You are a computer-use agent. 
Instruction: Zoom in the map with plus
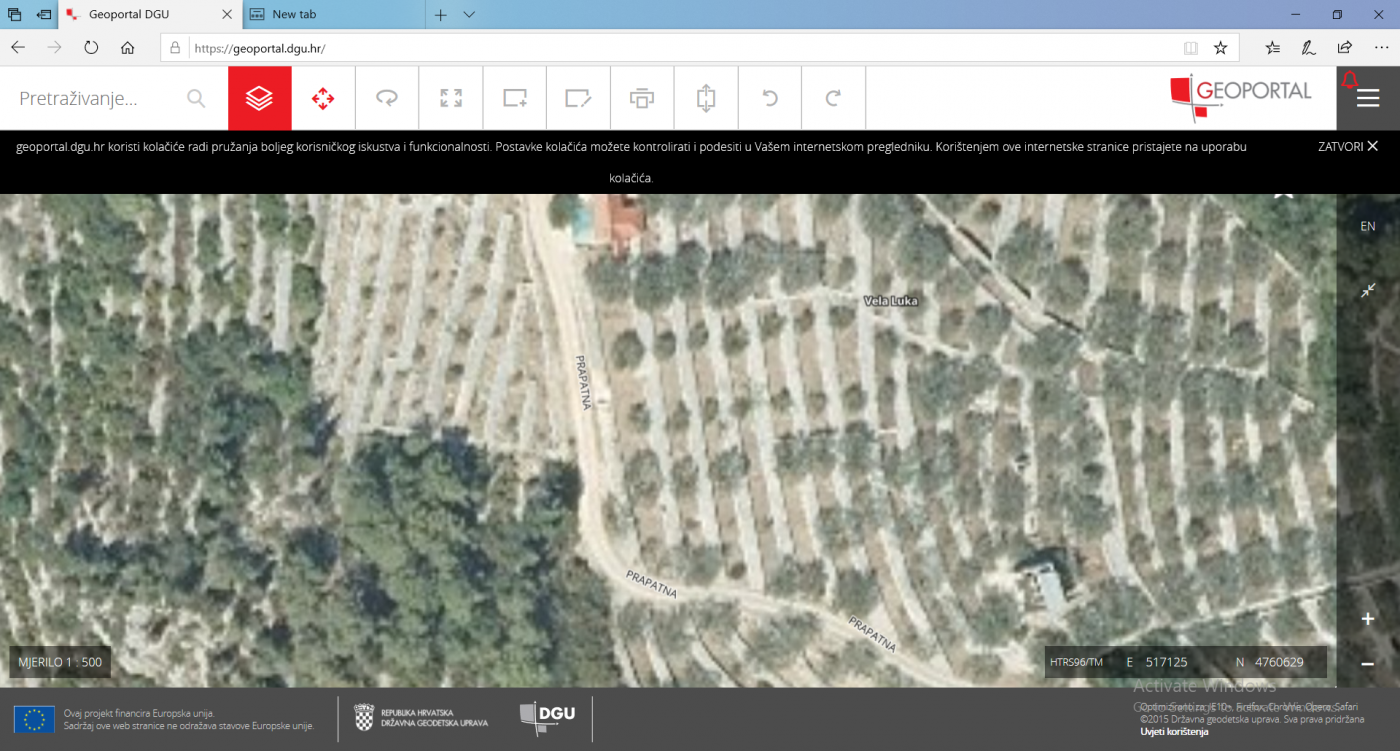tap(1368, 619)
